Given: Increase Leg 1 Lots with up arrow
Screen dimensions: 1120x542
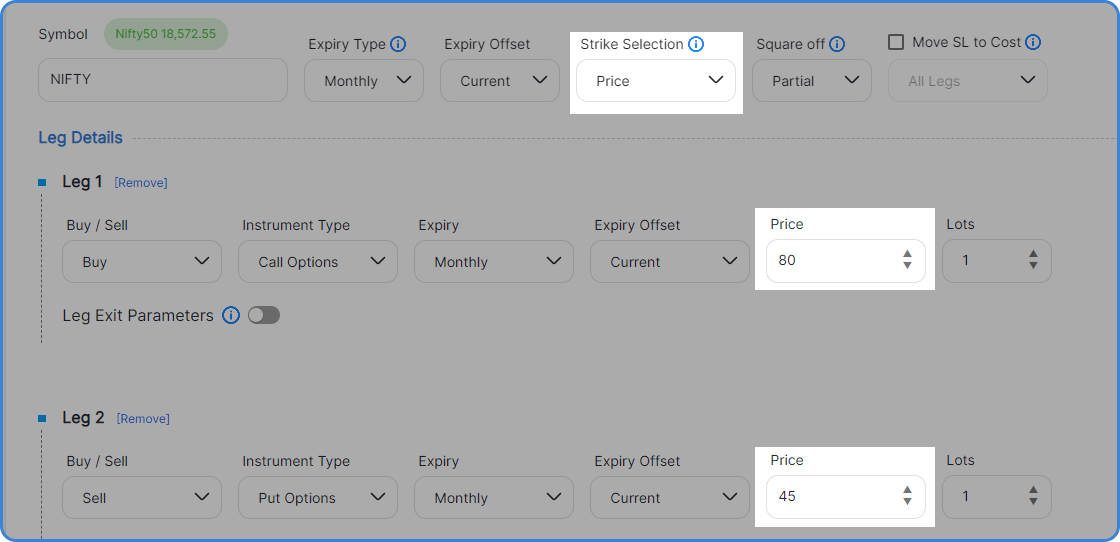Looking at the screenshot, I should tap(1033, 254).
